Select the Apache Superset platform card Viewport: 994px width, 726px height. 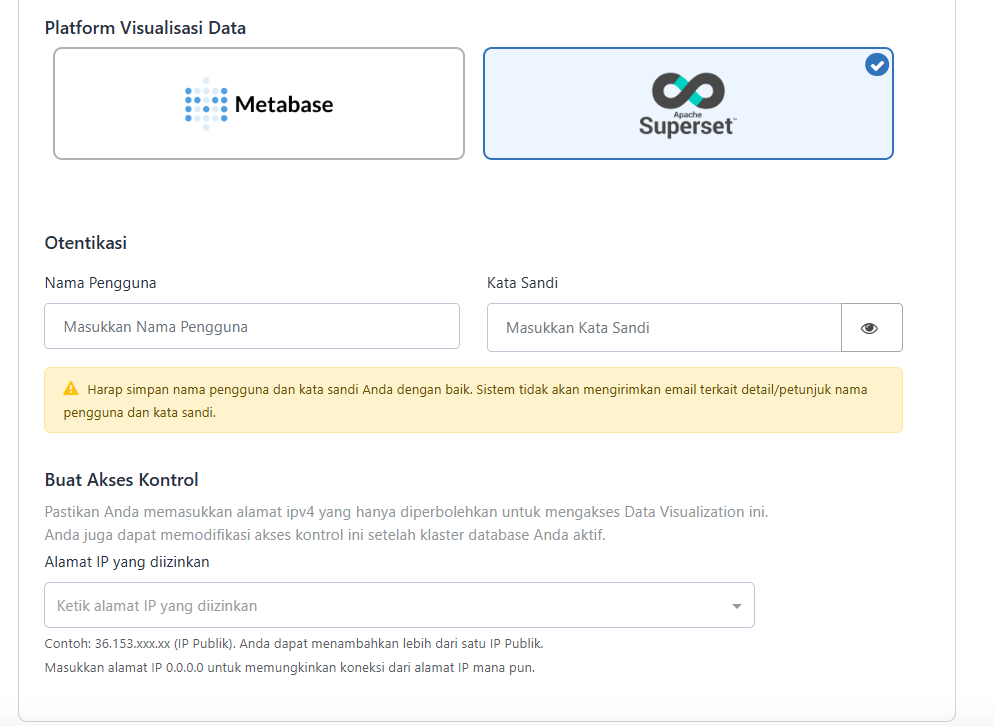(688, 104)
